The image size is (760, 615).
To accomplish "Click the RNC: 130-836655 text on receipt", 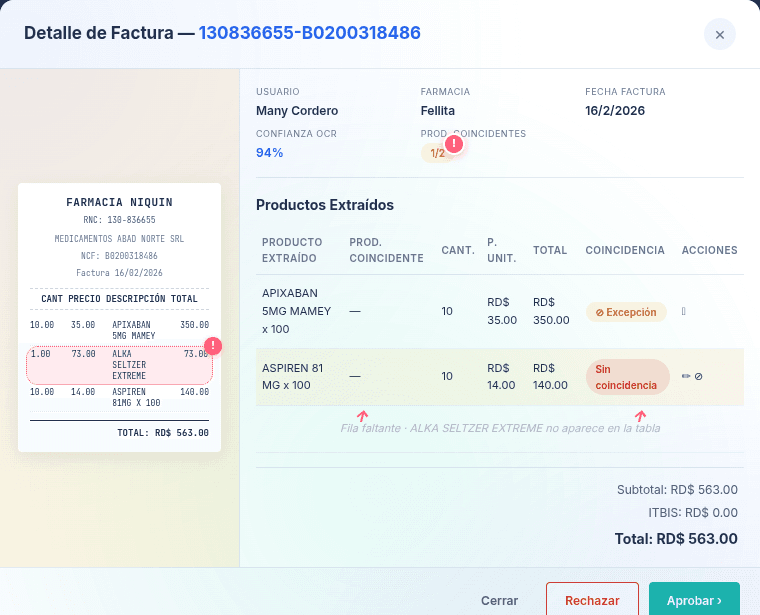I will pos(119,220).
